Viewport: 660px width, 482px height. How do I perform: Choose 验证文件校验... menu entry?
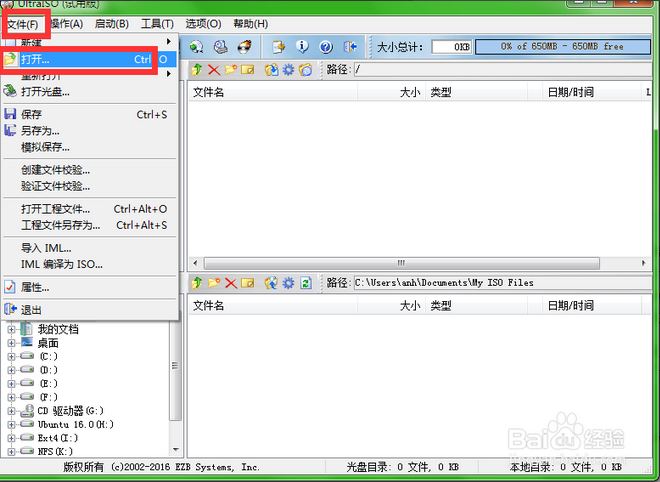coord(89,186)
